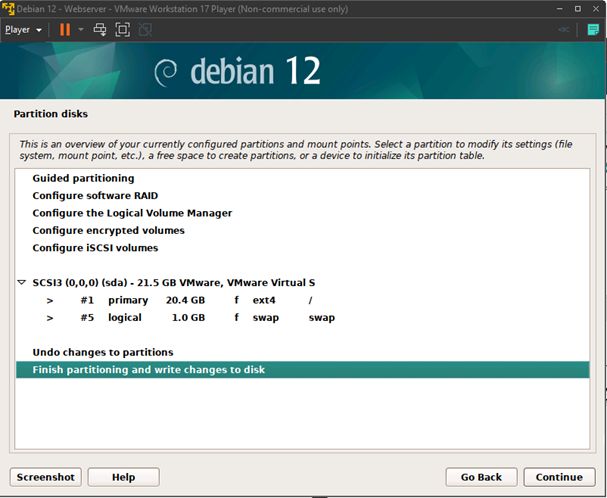Select the #5 logical swap partition
607x498 pixels.
pos(180,318)
